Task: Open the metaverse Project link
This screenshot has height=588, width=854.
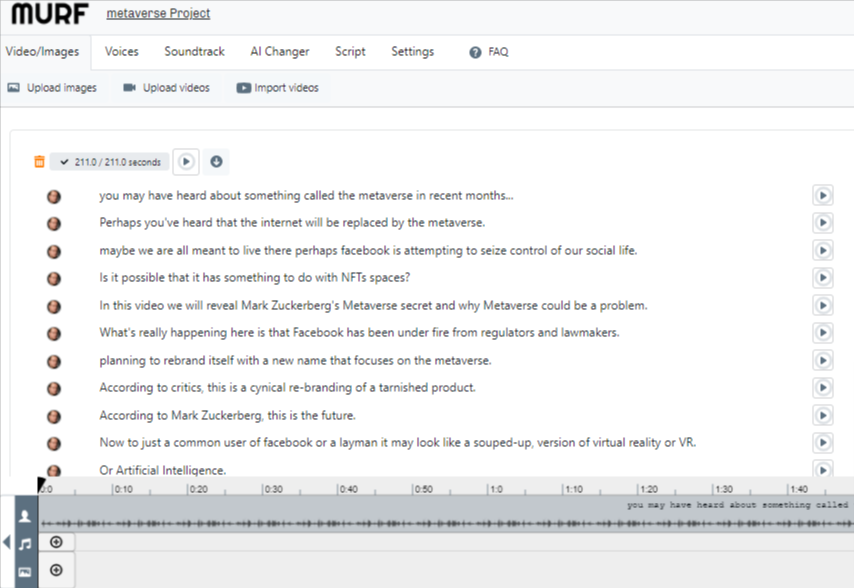Action: click(x=158, y=13)
